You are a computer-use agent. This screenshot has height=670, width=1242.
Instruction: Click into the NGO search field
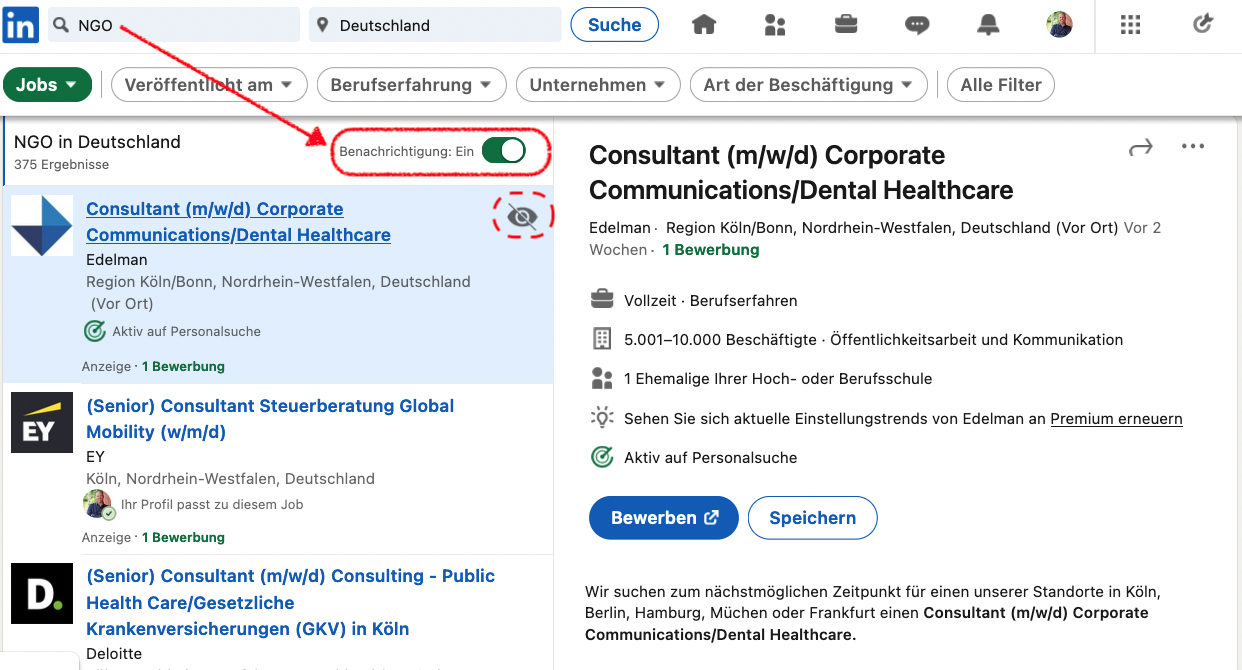click(174, 25)
